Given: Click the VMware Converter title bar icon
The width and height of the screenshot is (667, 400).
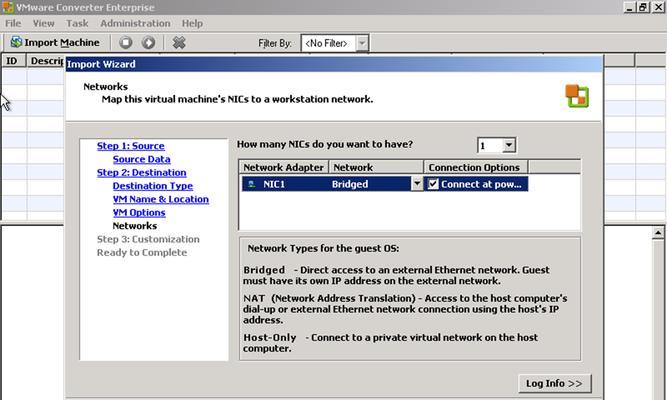Looking at the screenshot, I should (8, 7).
